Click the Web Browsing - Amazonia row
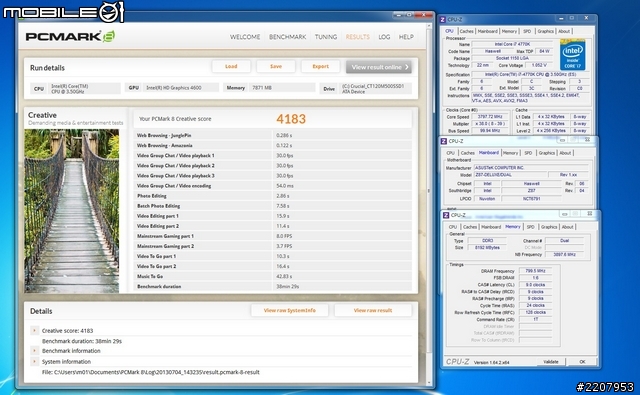640x395 pixels. coord(273,145)
